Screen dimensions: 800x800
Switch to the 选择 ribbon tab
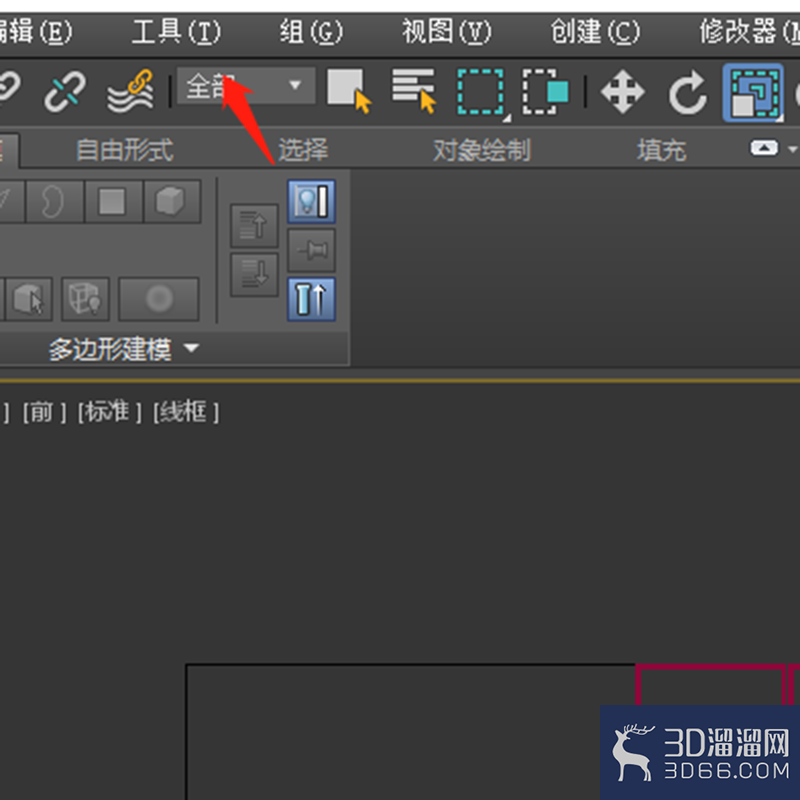point(303,150)
